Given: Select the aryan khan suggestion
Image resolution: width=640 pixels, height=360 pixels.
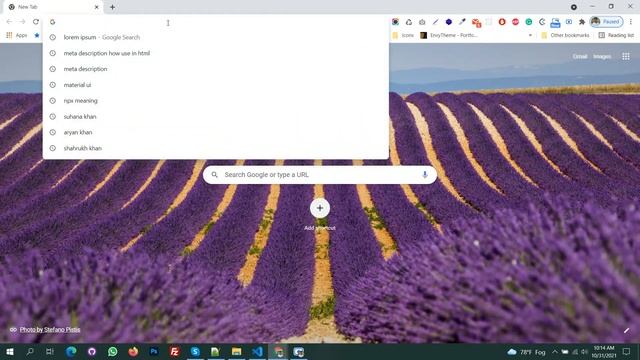Looking at the screenshot, I should coord(216,132).
